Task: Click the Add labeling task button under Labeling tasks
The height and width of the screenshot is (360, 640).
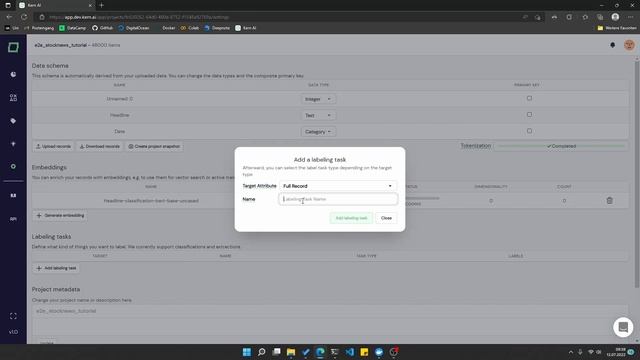Action: [56, 268]
